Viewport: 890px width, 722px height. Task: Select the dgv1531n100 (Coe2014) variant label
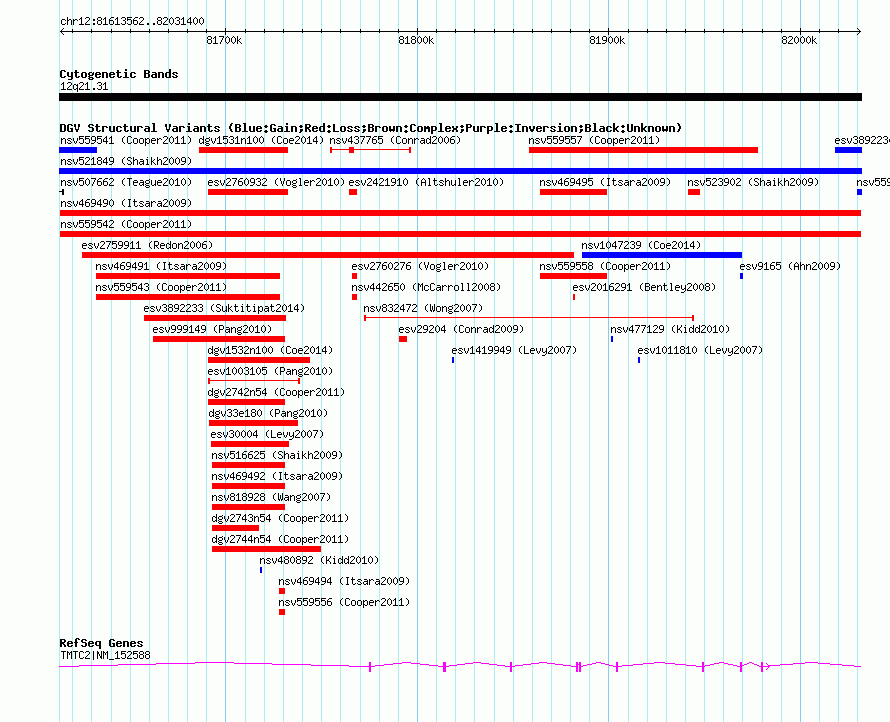point(261,140)
